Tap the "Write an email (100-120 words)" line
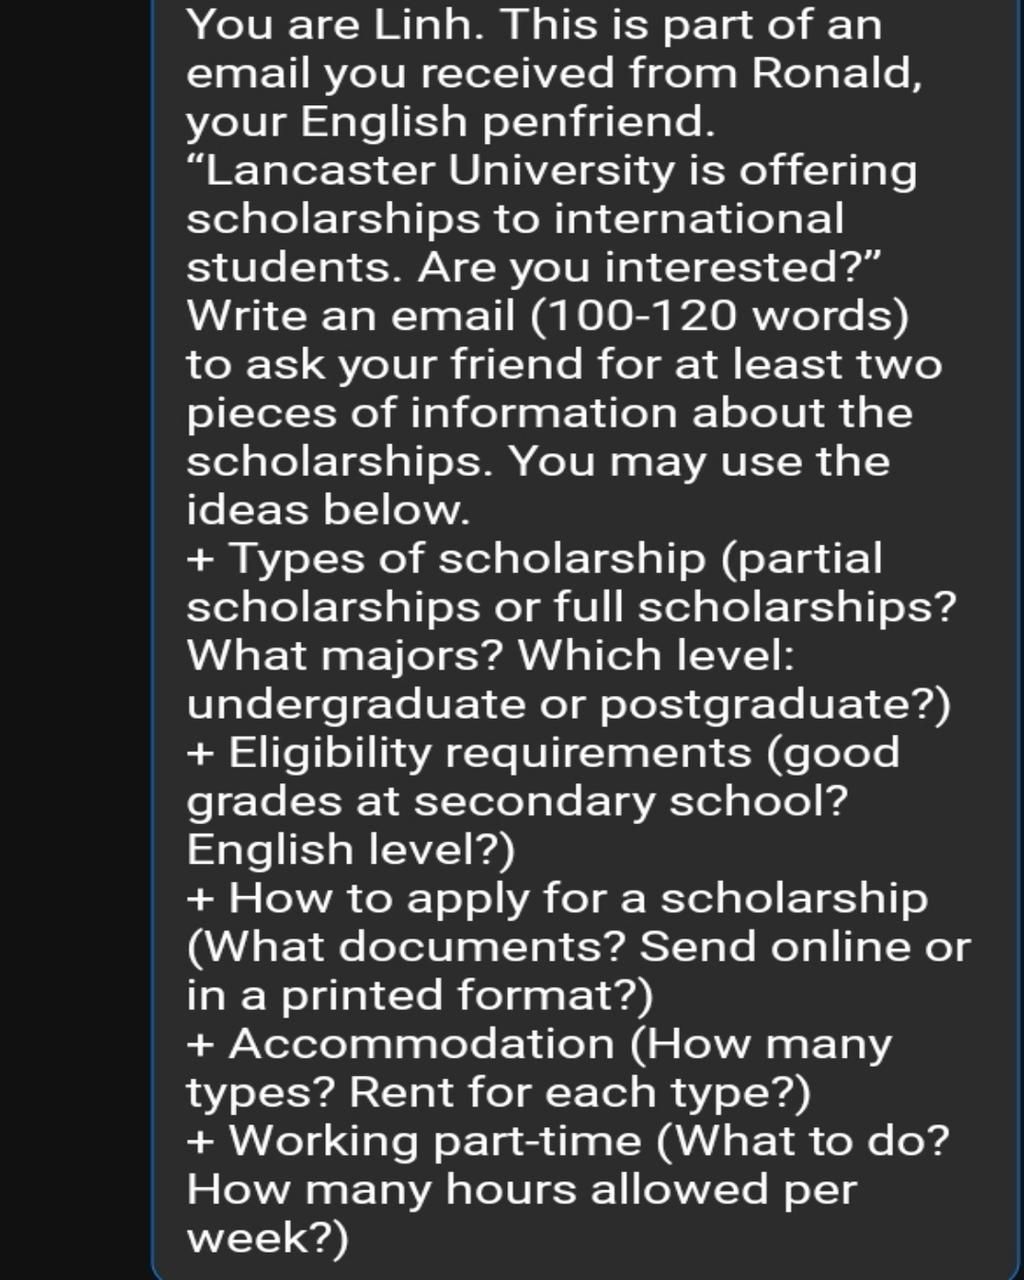This screenshot has height=1280, width=1024. pos(548,316)
